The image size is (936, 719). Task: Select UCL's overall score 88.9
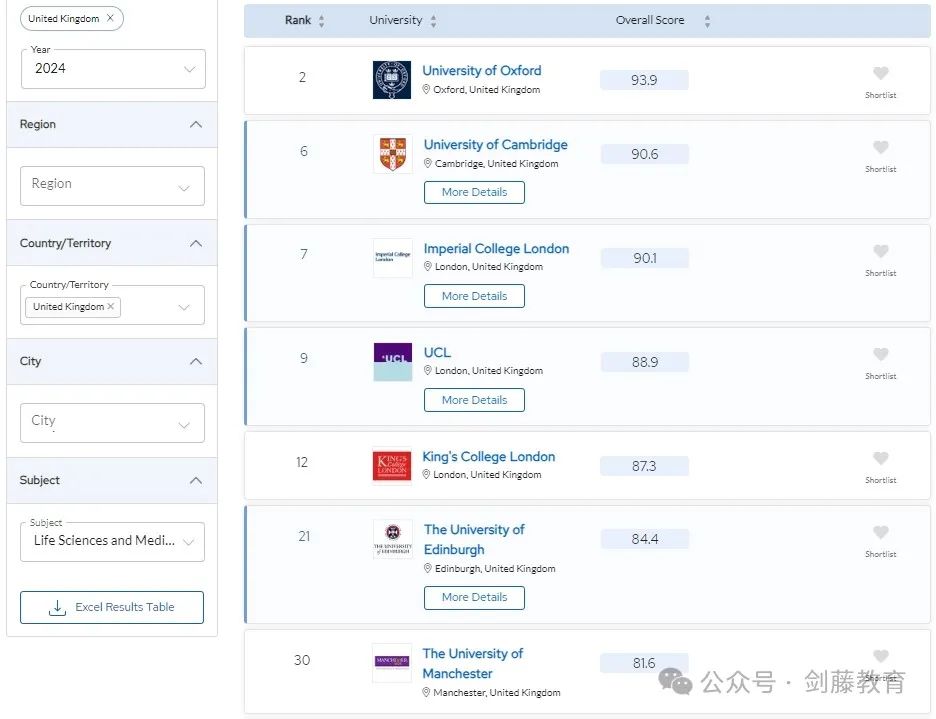click(645, 362)
